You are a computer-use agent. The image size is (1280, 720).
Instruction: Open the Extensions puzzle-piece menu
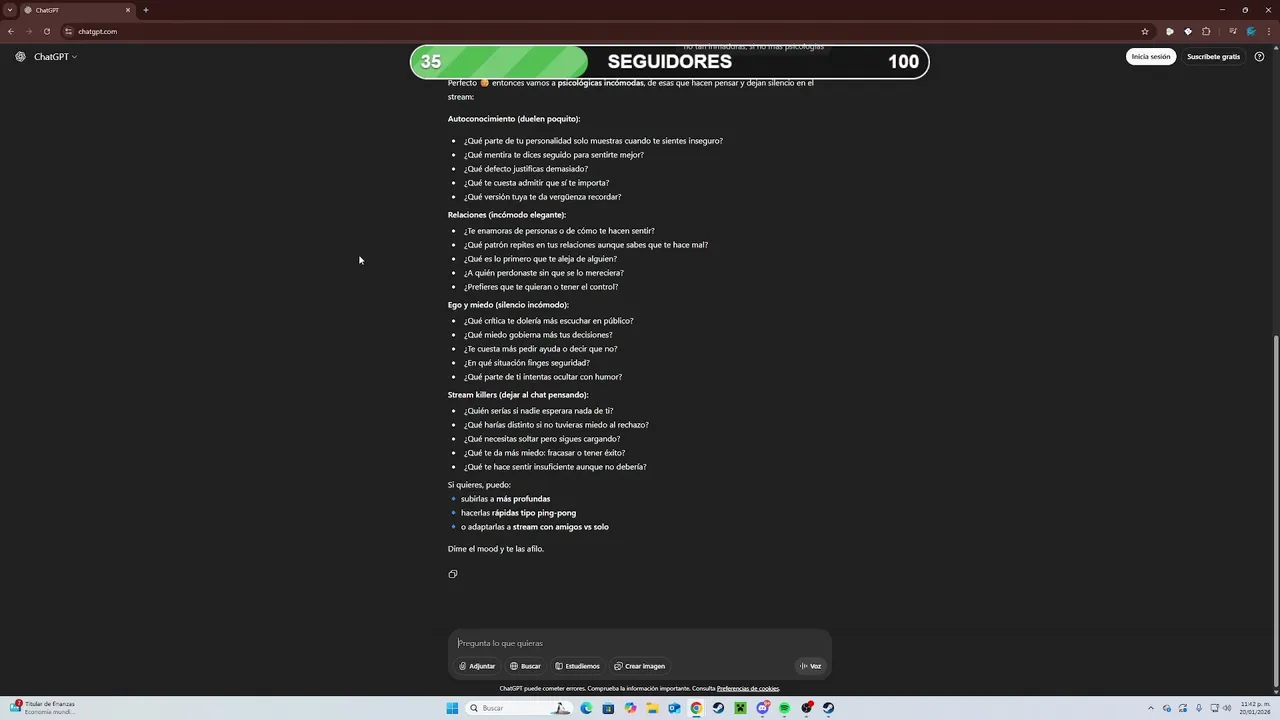1206,31
